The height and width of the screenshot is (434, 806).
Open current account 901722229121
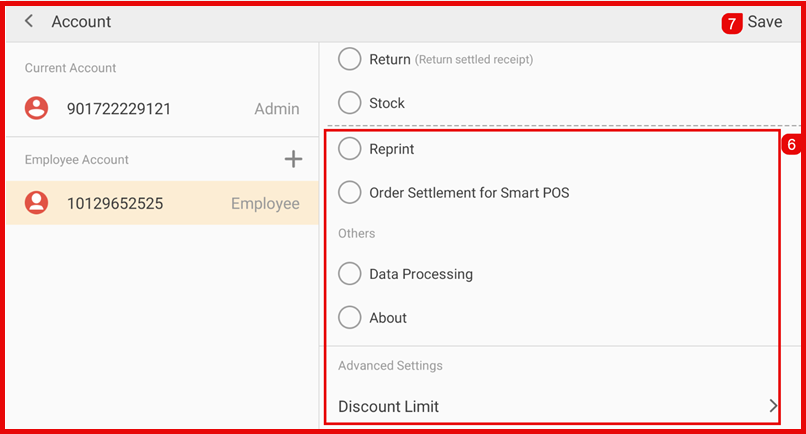[118, 109]
